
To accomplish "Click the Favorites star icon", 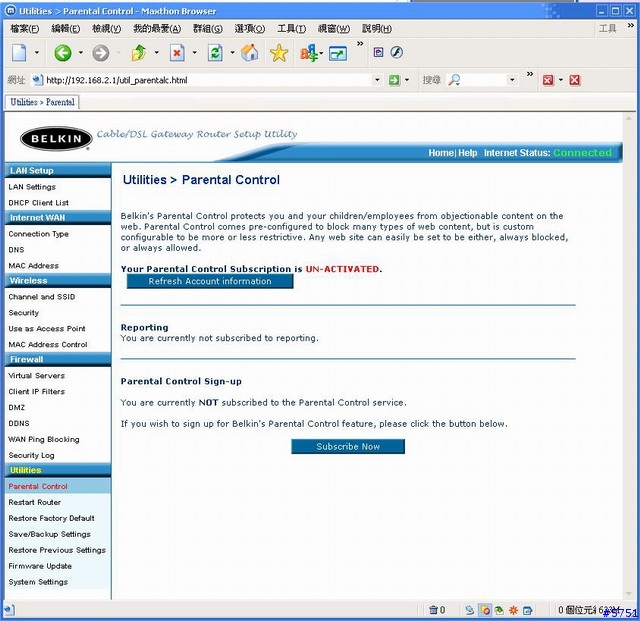I will click(279, 53).
